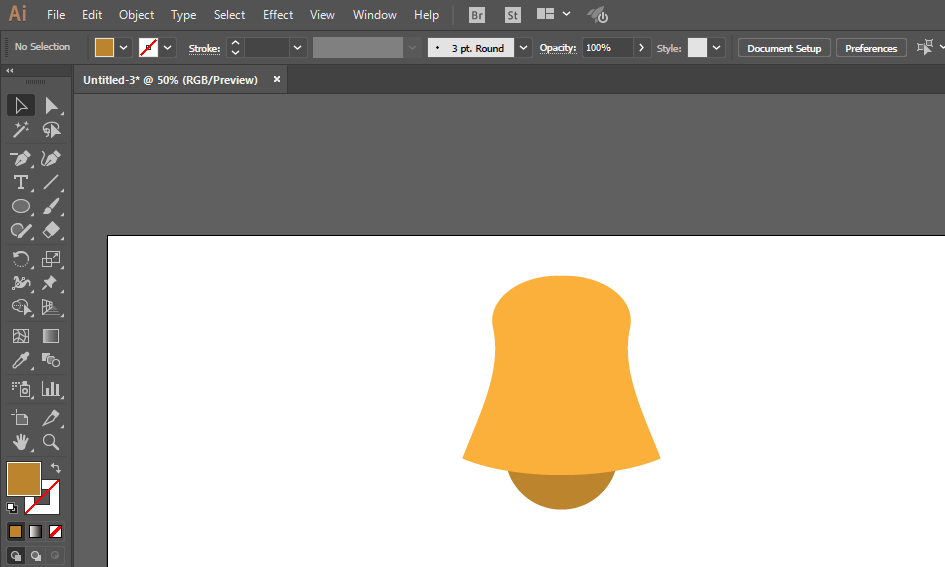Viewport: 945px width, 567px height.
Task: Open the fill color dropdown arrow
Action: click(x=124, y=48)
